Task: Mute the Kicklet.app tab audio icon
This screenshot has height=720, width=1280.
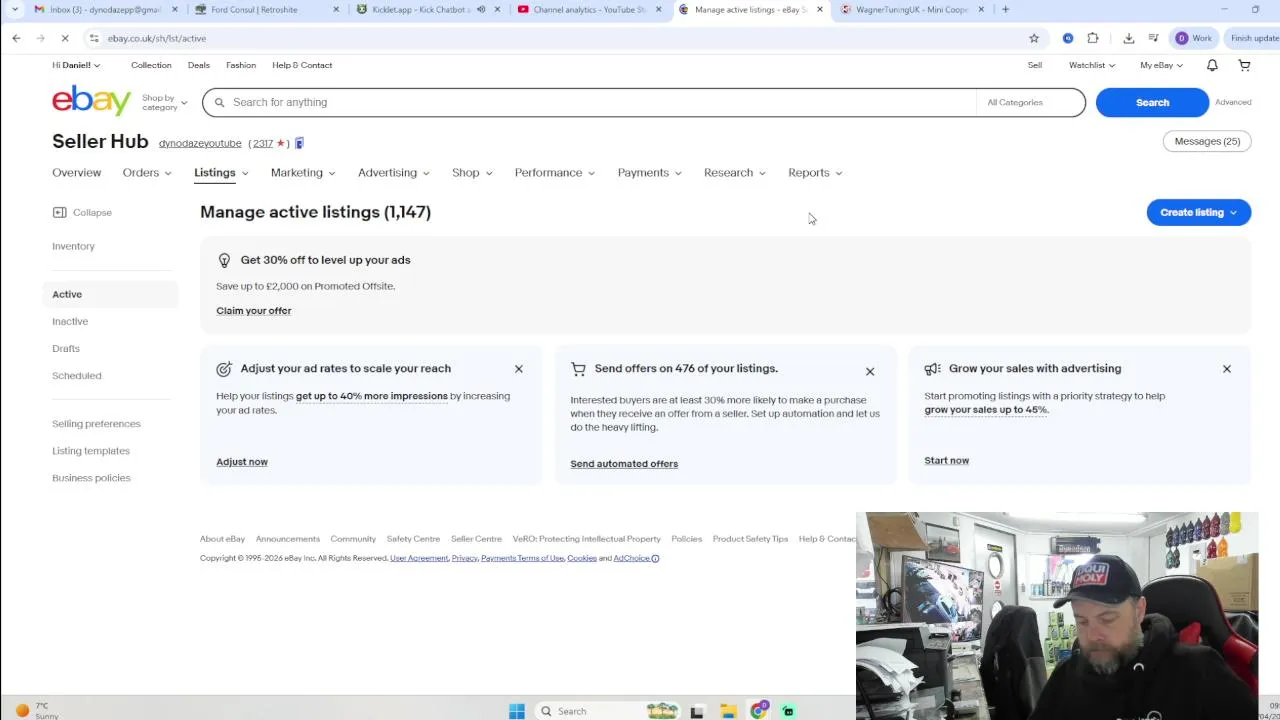Action: coord(481,9)
